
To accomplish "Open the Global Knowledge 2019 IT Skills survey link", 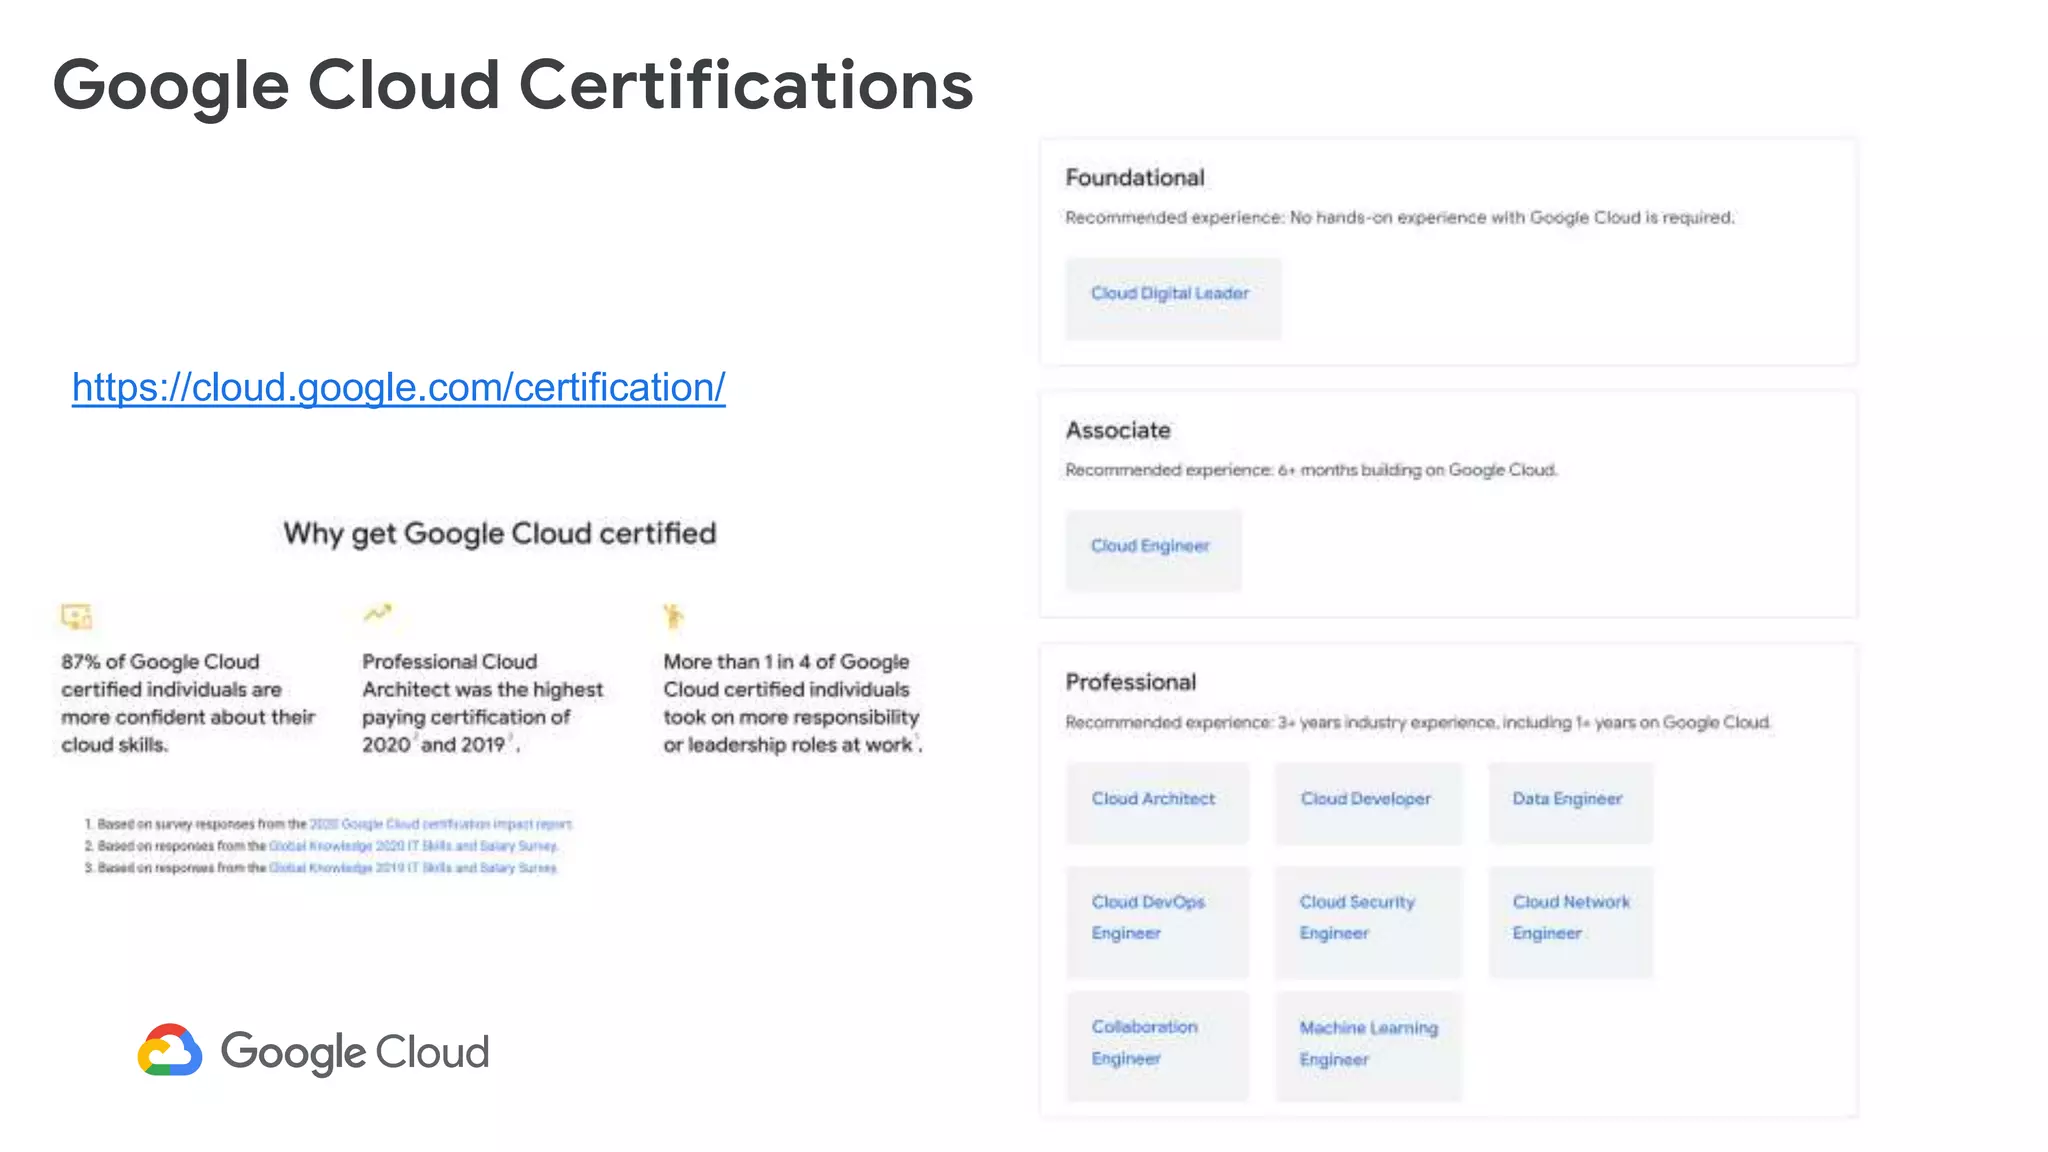I will click(413, 868).
